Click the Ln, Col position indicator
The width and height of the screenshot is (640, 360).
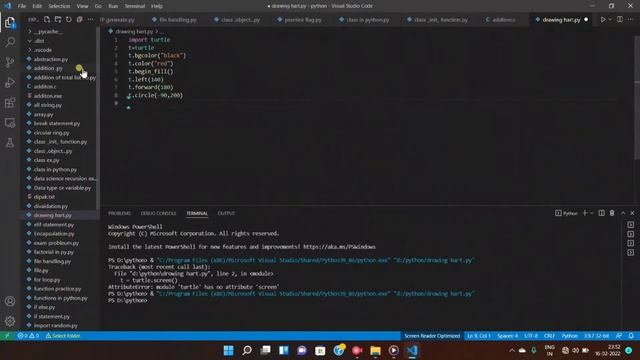479,336
